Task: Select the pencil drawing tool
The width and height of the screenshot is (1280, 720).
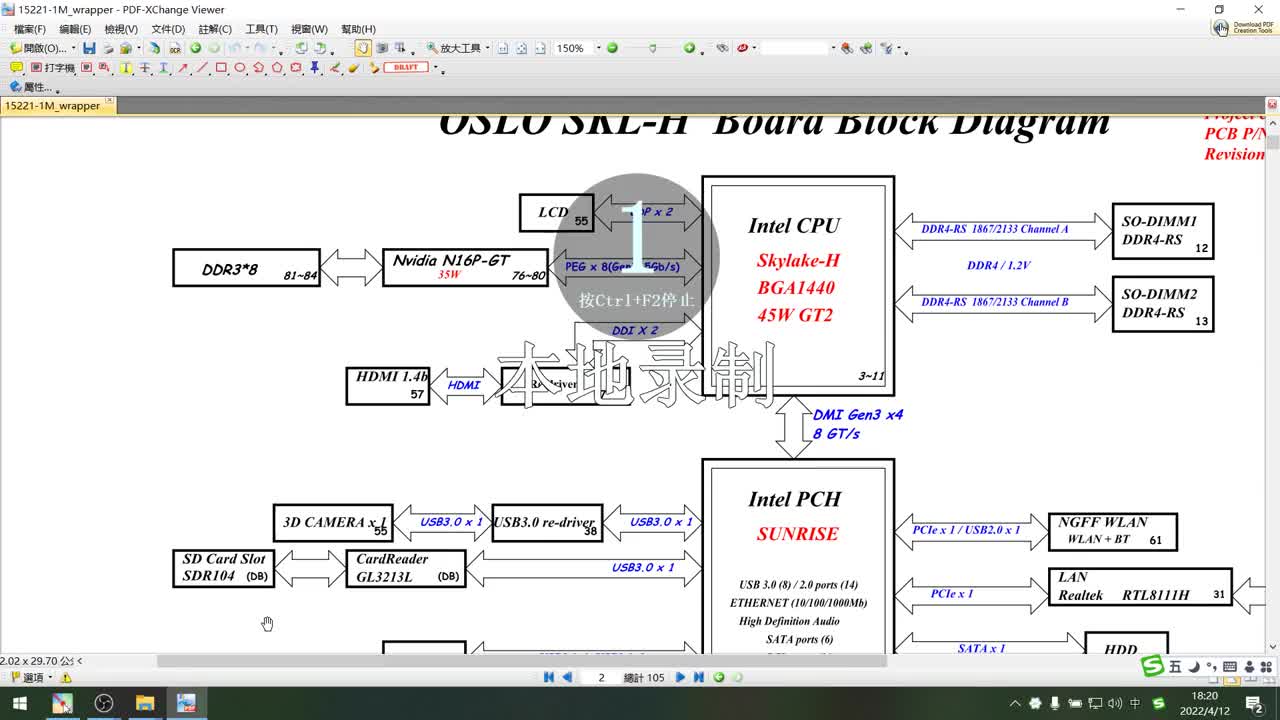Action: (335, 68)
